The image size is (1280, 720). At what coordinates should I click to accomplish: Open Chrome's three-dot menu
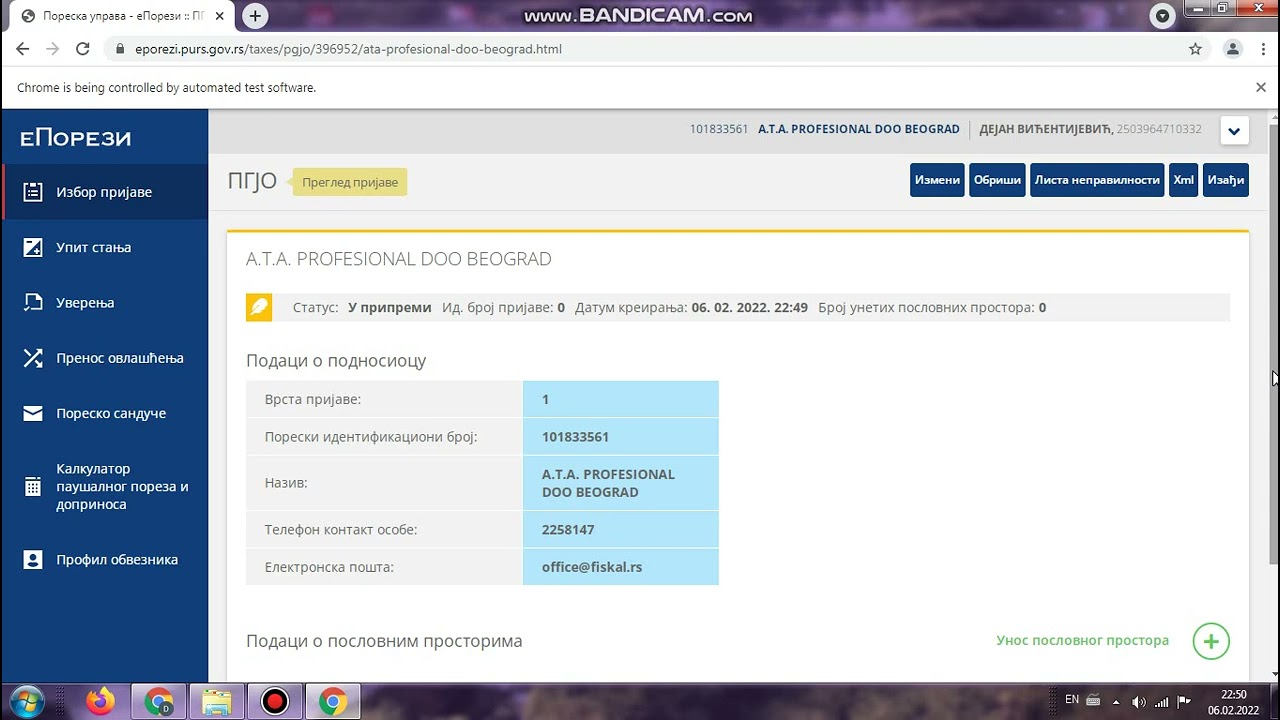click(1263, 49)
